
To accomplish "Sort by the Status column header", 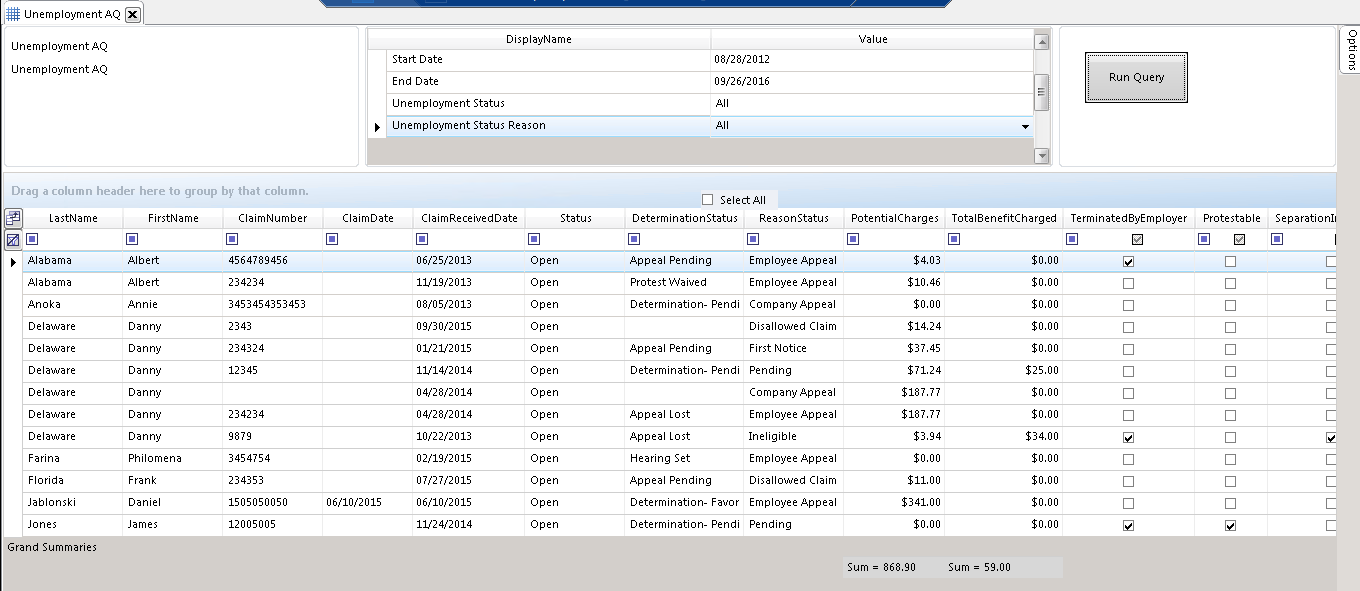I will tap(575, 218).
